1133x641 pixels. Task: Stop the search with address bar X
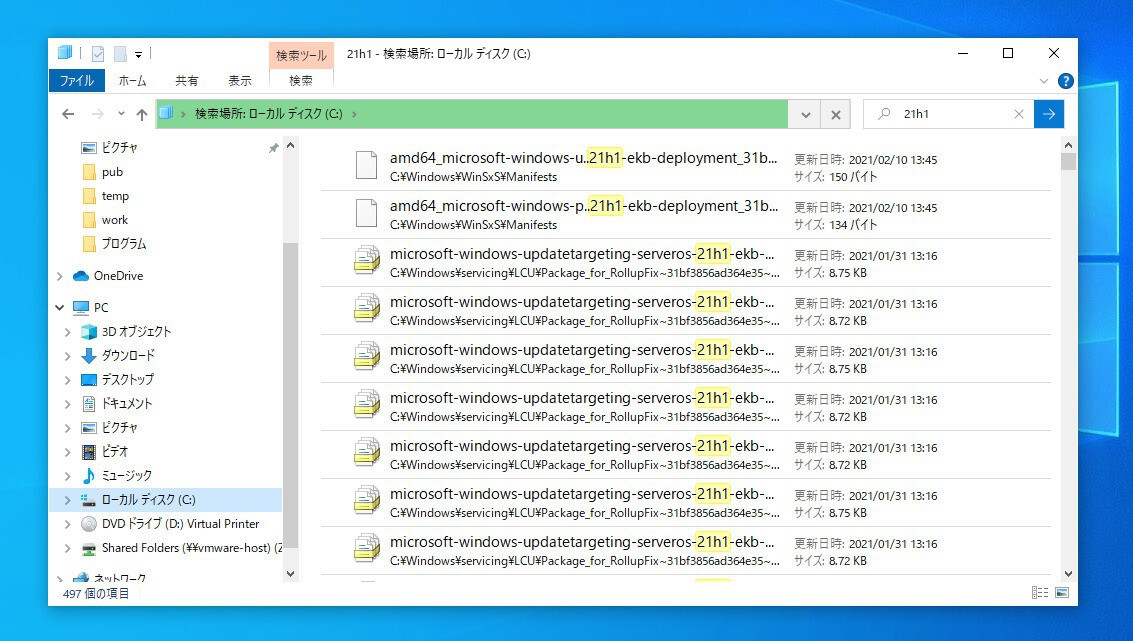836,114
